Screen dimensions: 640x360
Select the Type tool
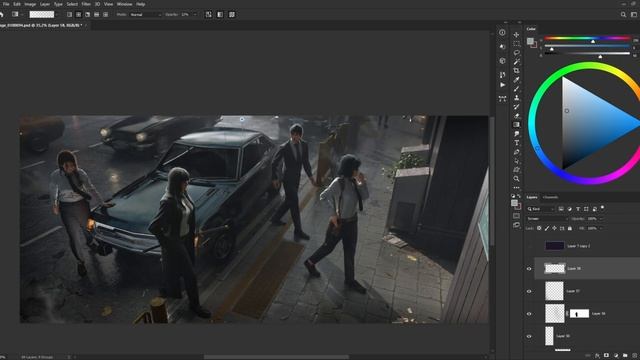pyautogui.click(x=516, y=143)
